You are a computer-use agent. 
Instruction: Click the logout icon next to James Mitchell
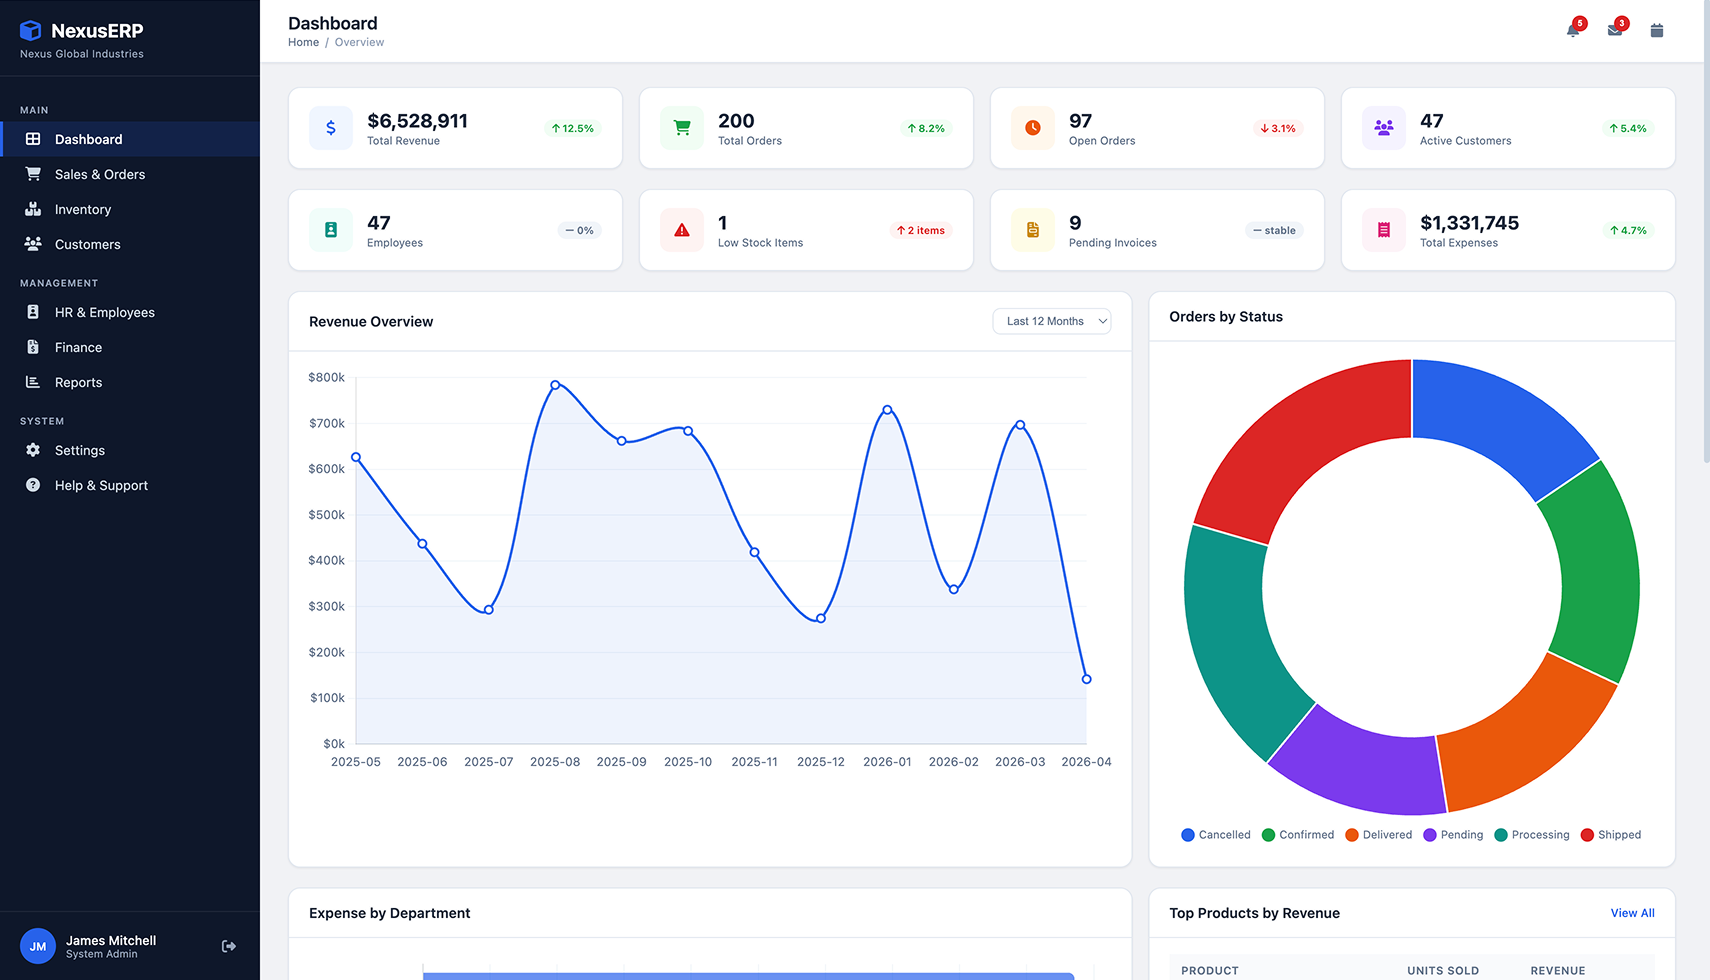[228, 946]
